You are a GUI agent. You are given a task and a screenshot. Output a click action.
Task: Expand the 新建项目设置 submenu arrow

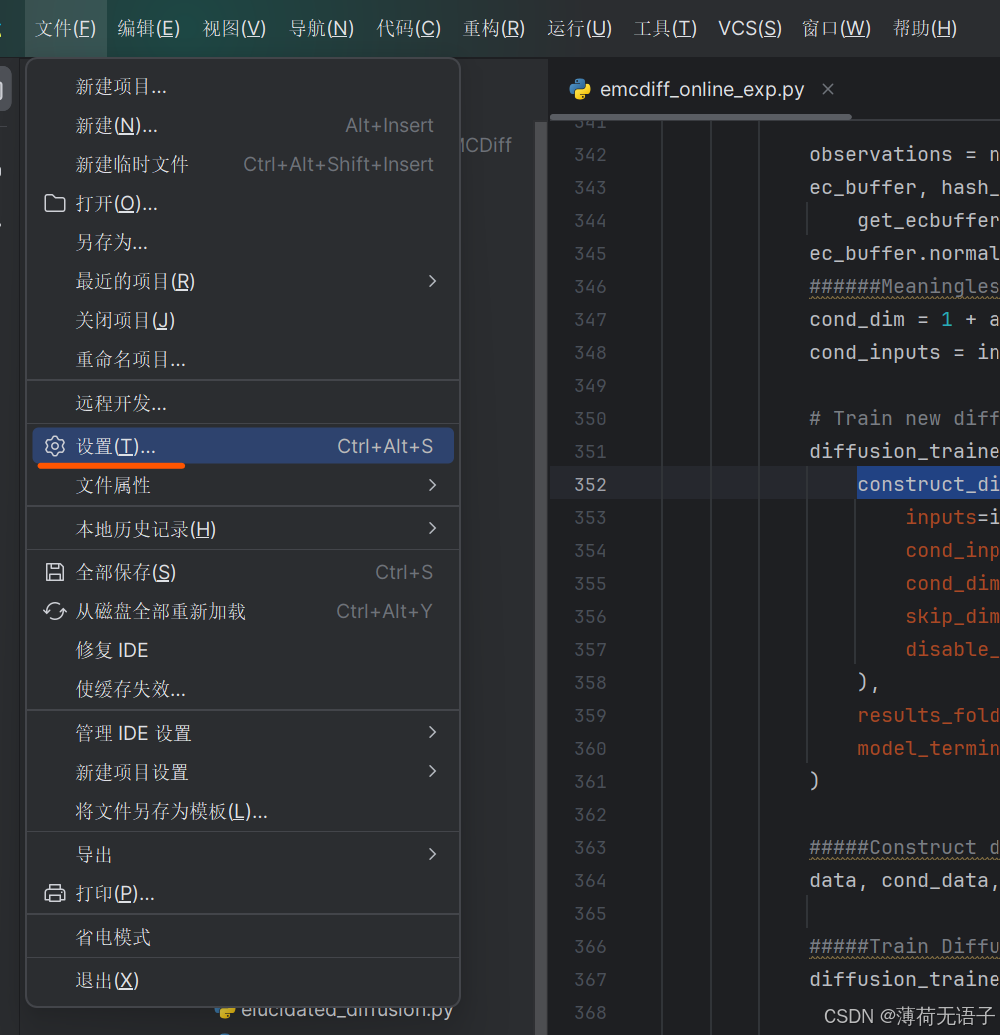click(432, 772)
